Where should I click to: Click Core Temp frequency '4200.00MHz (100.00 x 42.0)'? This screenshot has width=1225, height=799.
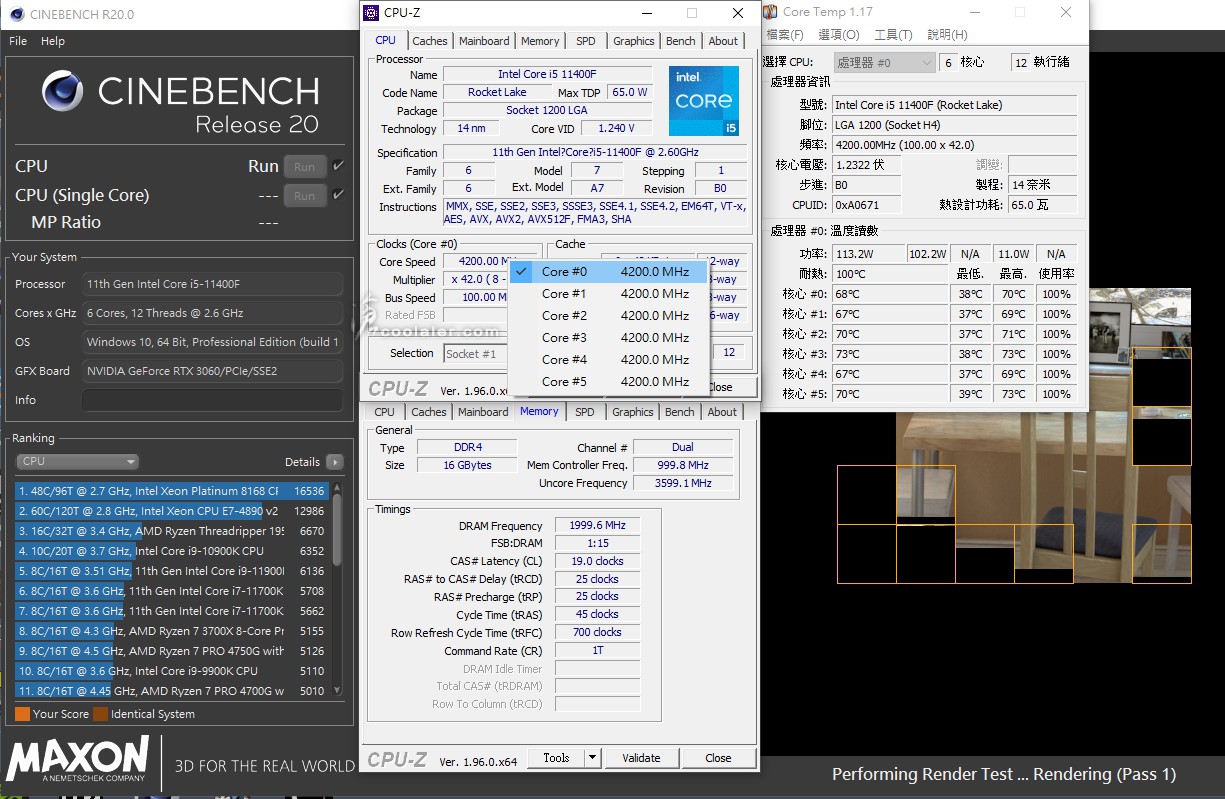(x=954, y=145)
